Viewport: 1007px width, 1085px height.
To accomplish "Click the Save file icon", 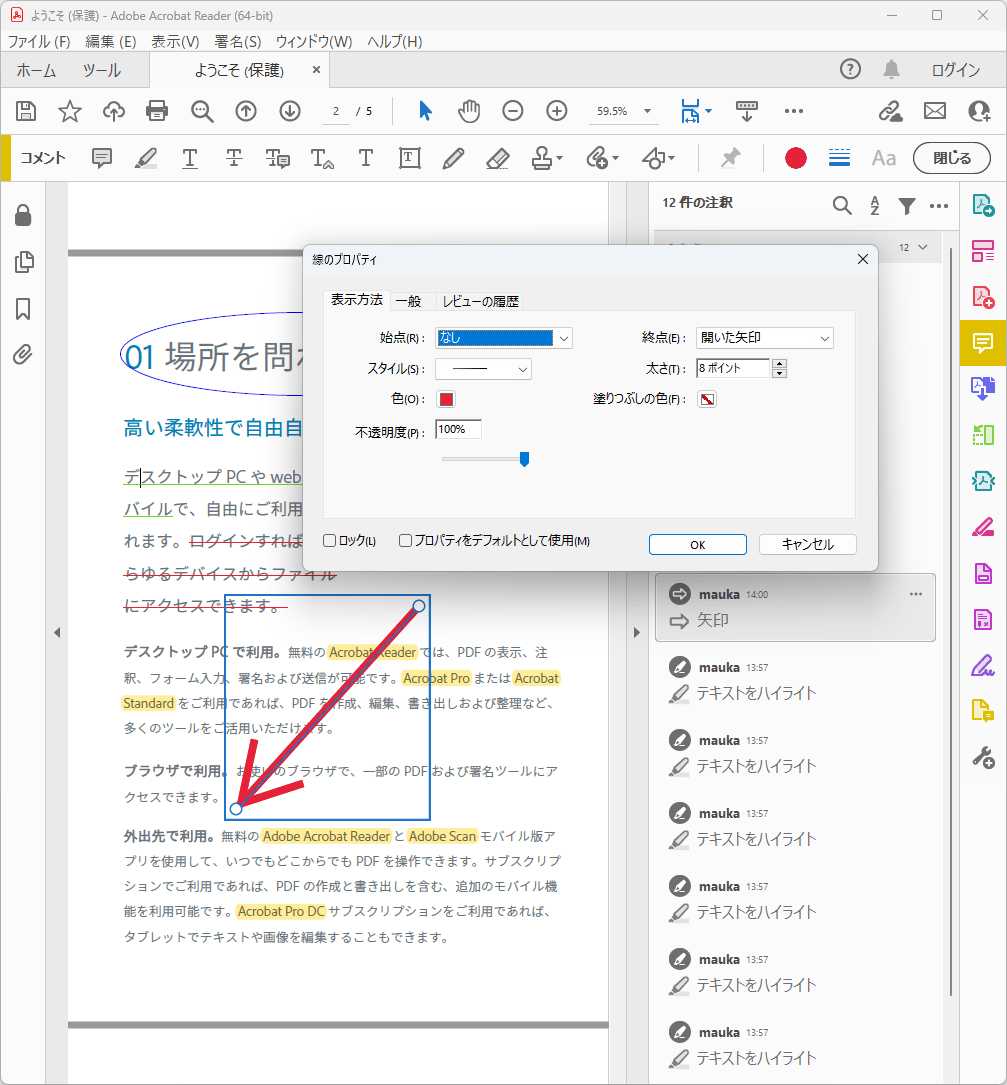I will click(26, 111).
